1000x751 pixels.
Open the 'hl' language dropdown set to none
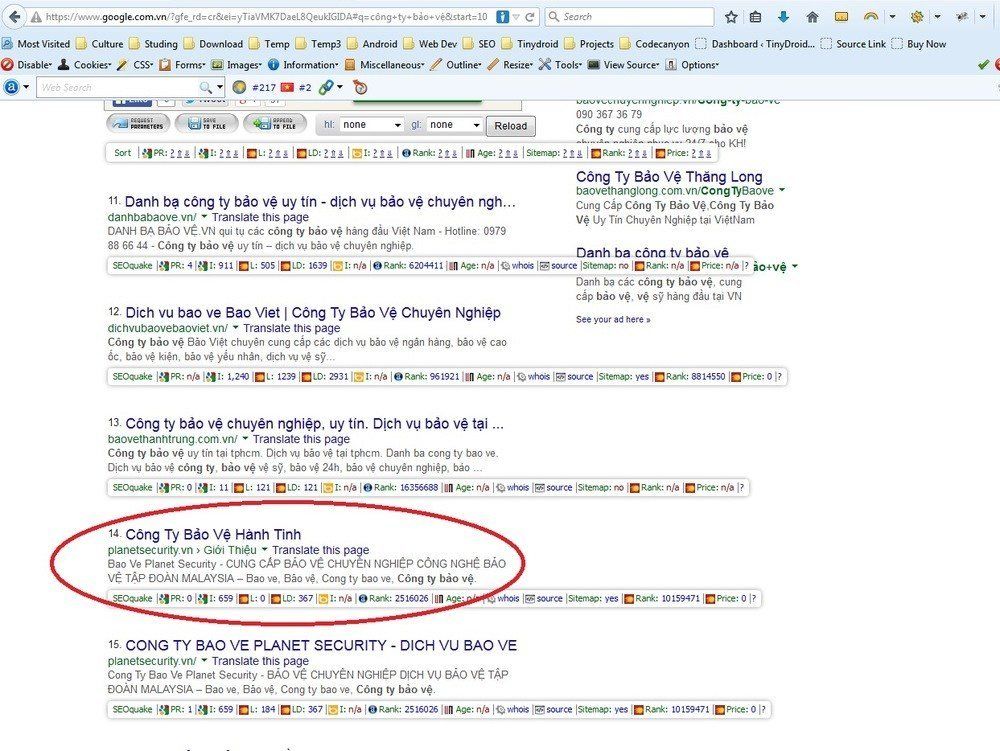click(x=371, y=125)
